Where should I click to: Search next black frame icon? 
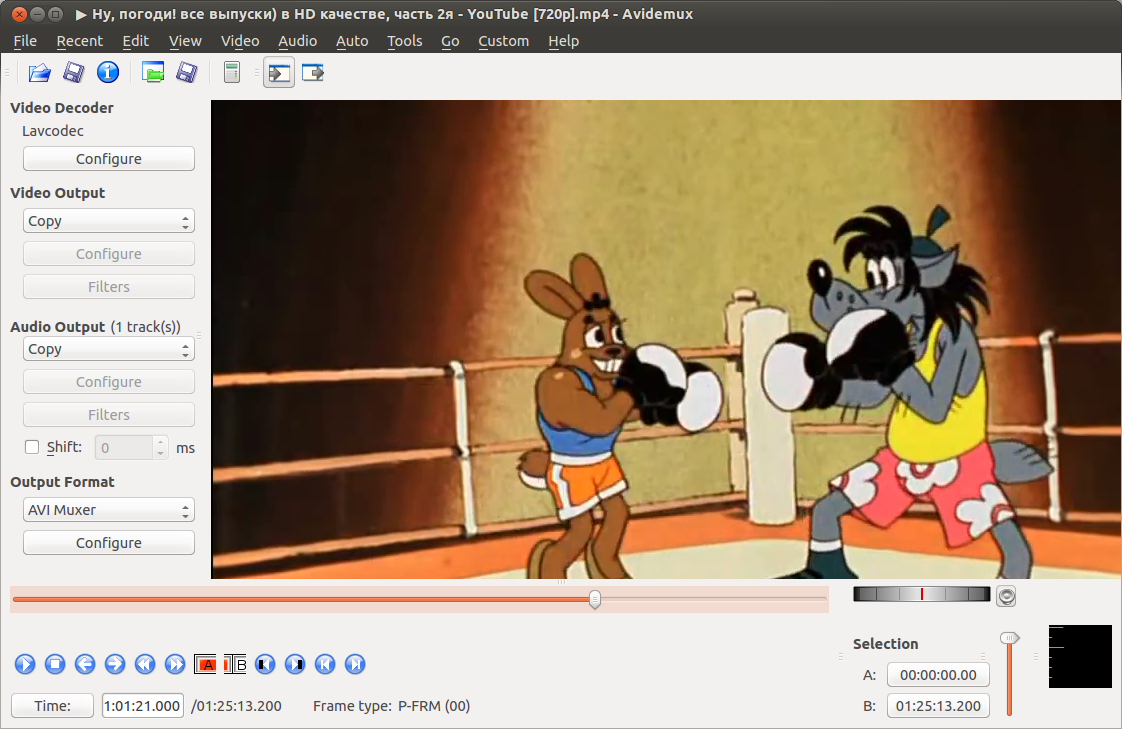[296, 665]
